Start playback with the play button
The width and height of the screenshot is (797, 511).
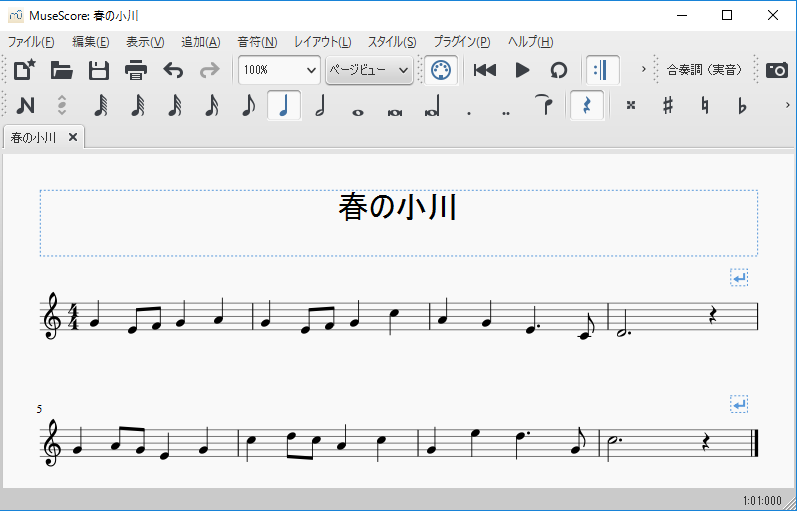tap(522, 70)
